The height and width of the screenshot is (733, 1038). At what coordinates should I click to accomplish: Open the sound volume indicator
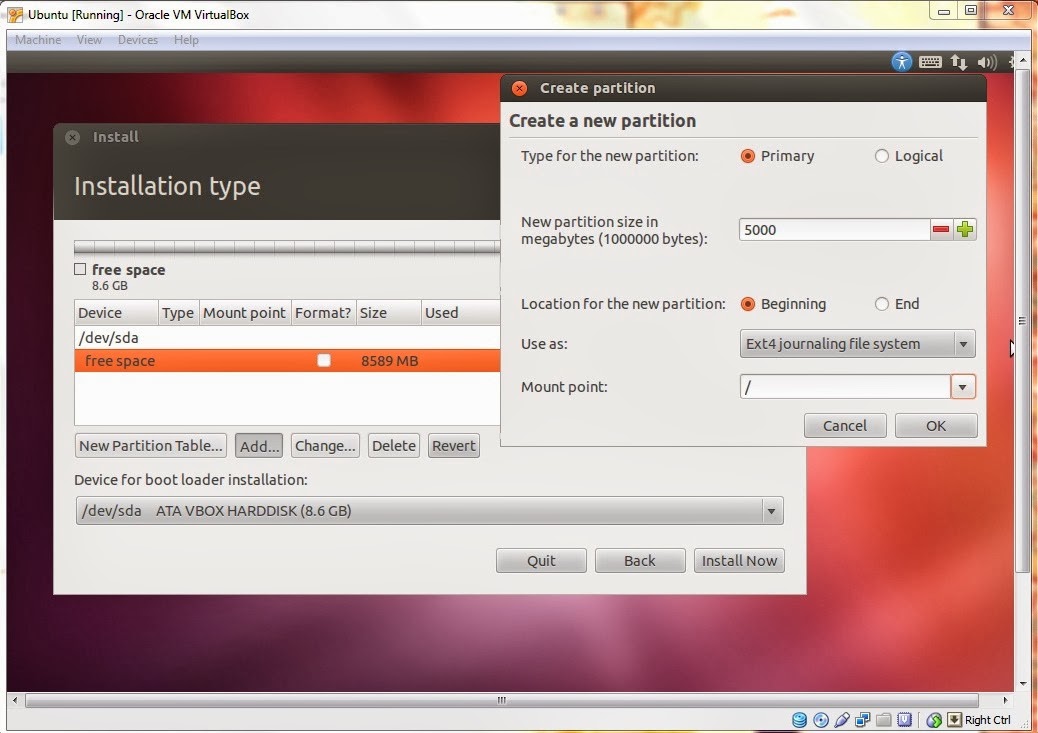(x=986, y=62)
